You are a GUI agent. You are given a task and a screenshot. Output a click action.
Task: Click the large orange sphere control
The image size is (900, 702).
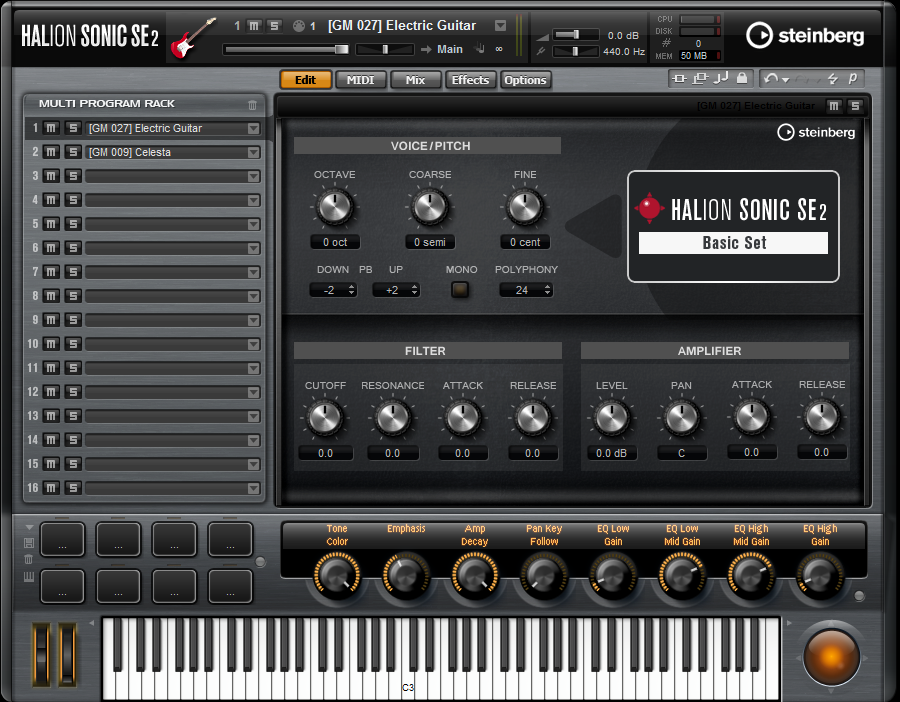coord(832,654)
